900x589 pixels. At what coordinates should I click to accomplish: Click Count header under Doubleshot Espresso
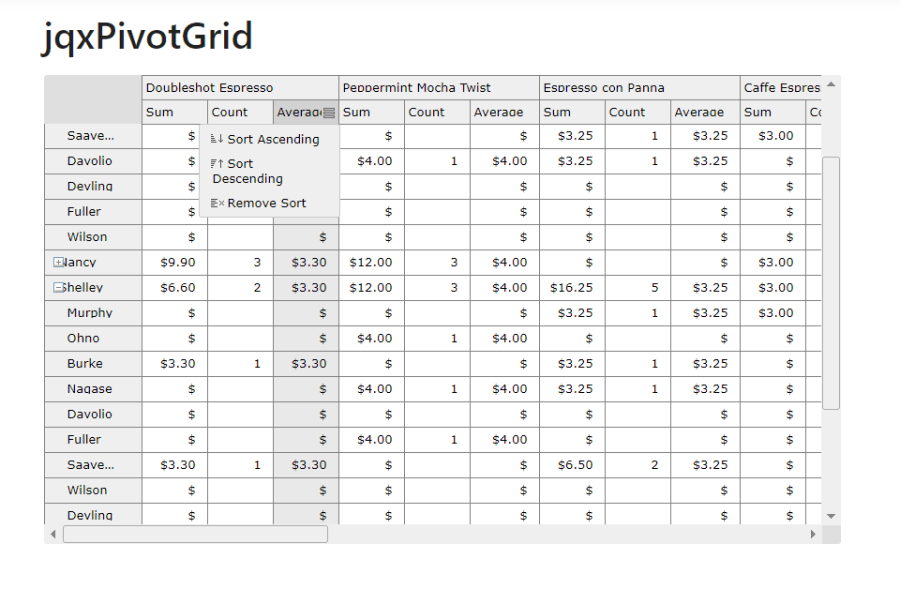click(x=240, y=112)
